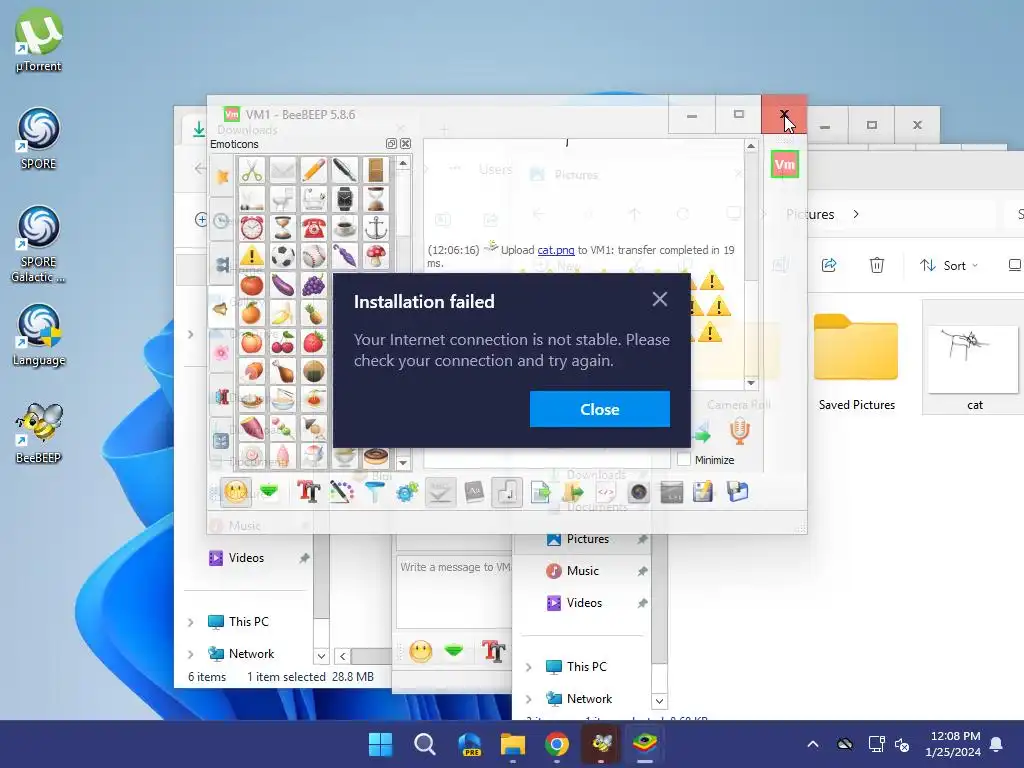Insert the baseball emoticon

[x=313, y=256]
